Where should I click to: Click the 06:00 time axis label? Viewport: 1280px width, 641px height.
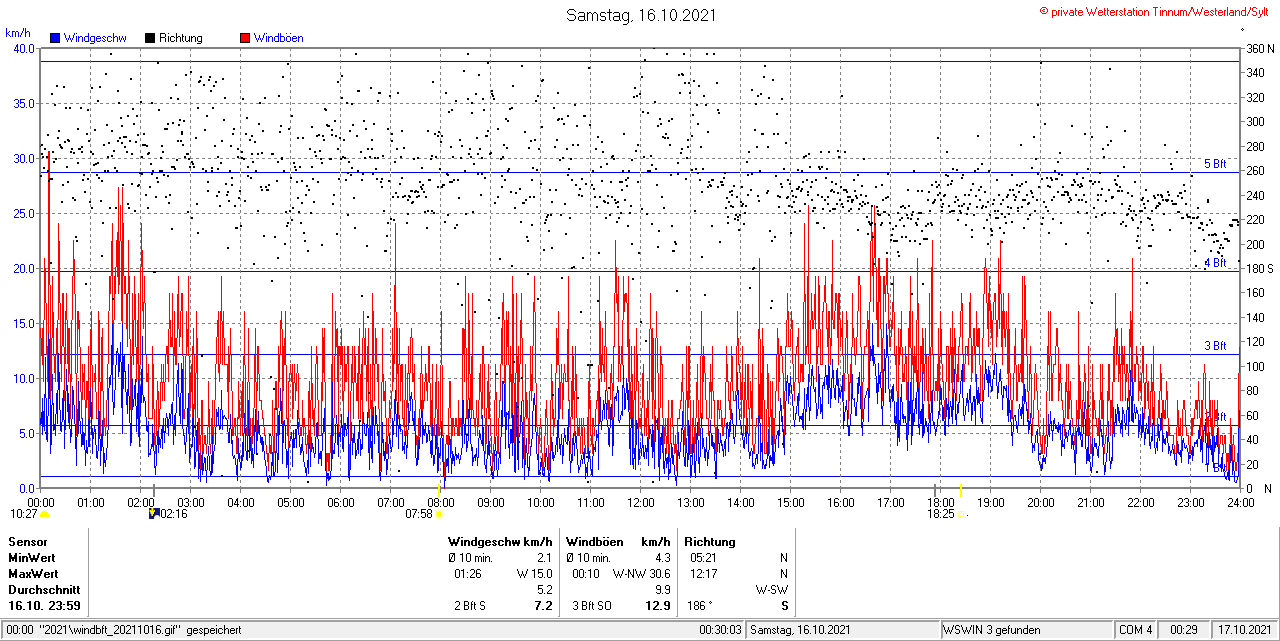click(x=341, y=502)
